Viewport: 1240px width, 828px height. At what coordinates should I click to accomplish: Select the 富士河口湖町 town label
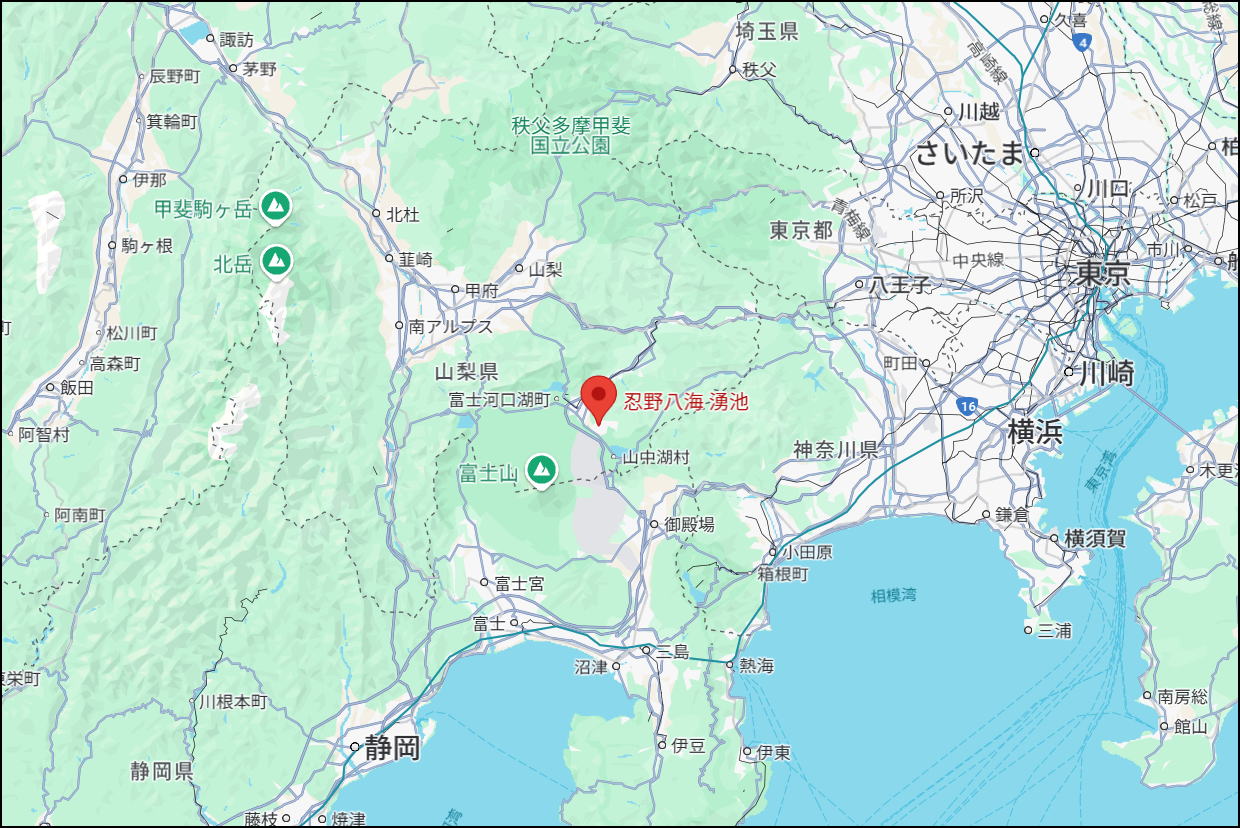500,399
